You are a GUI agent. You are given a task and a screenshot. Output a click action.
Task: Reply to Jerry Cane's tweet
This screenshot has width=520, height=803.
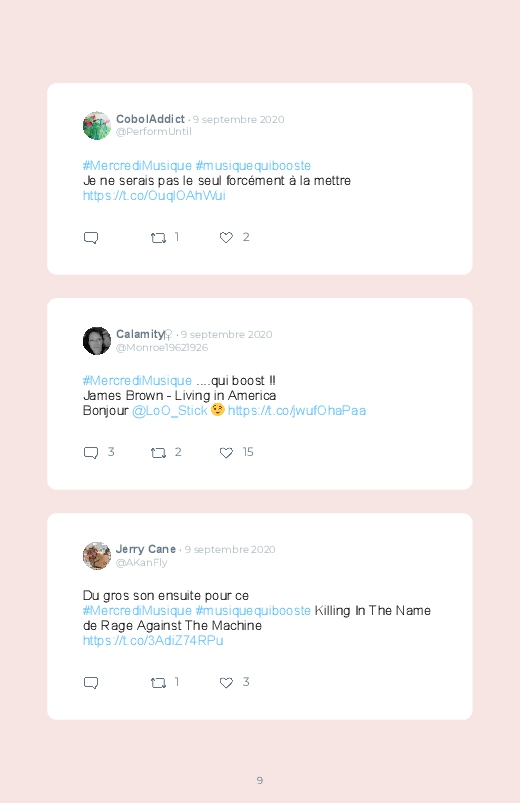click(91, 683)
